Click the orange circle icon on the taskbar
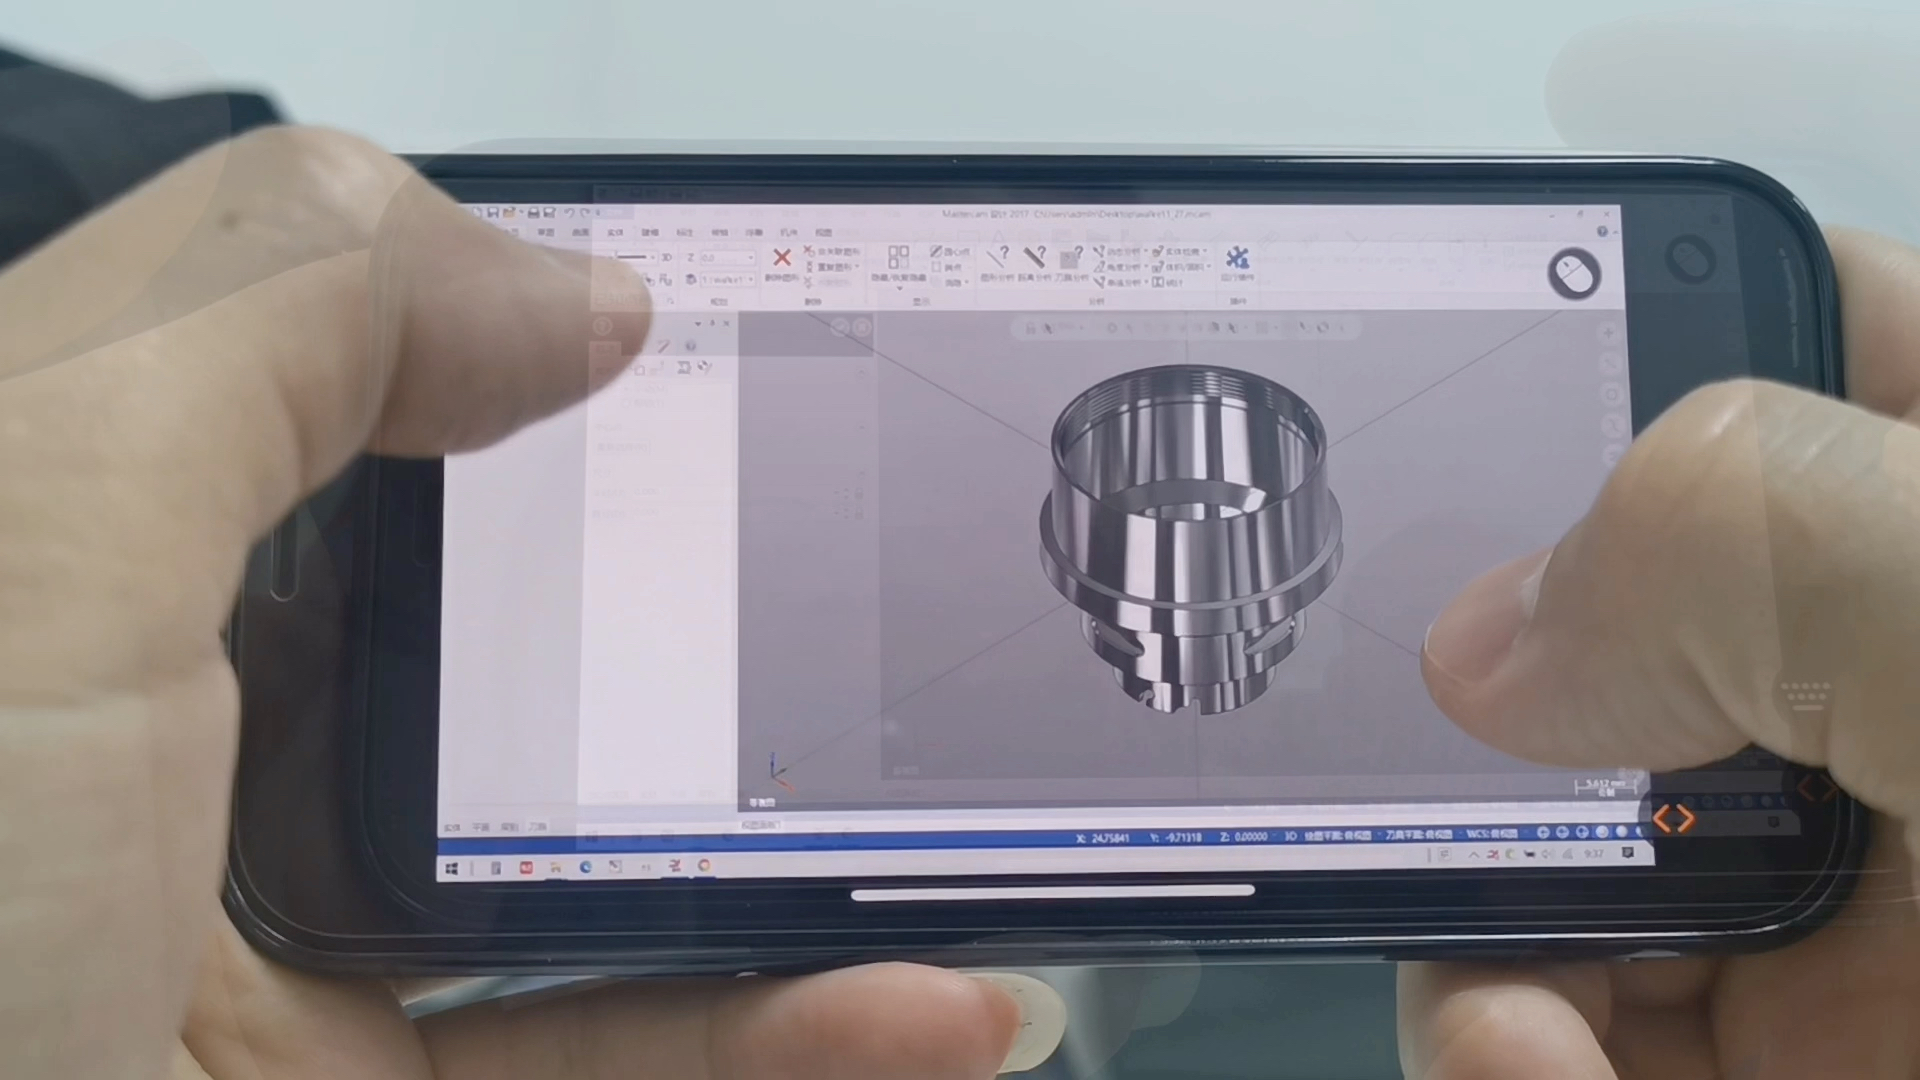This screenshot has width=1920, height=1080. point(704,865)
